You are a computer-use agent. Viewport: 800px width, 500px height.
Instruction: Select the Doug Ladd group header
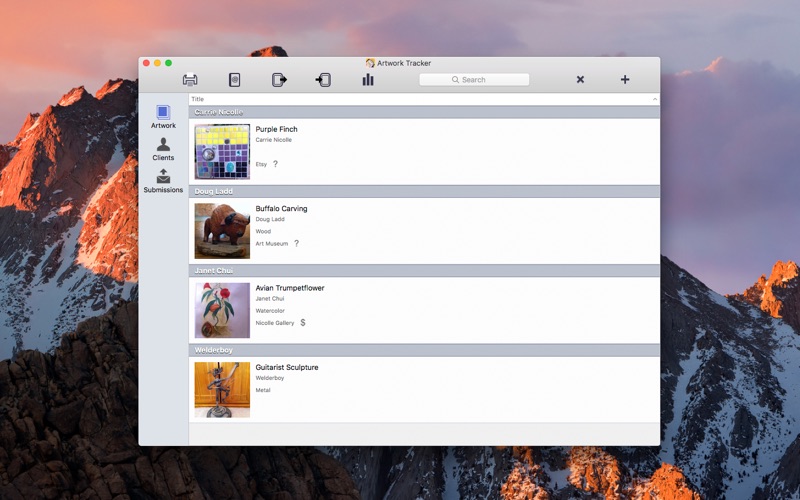[424, 191]
